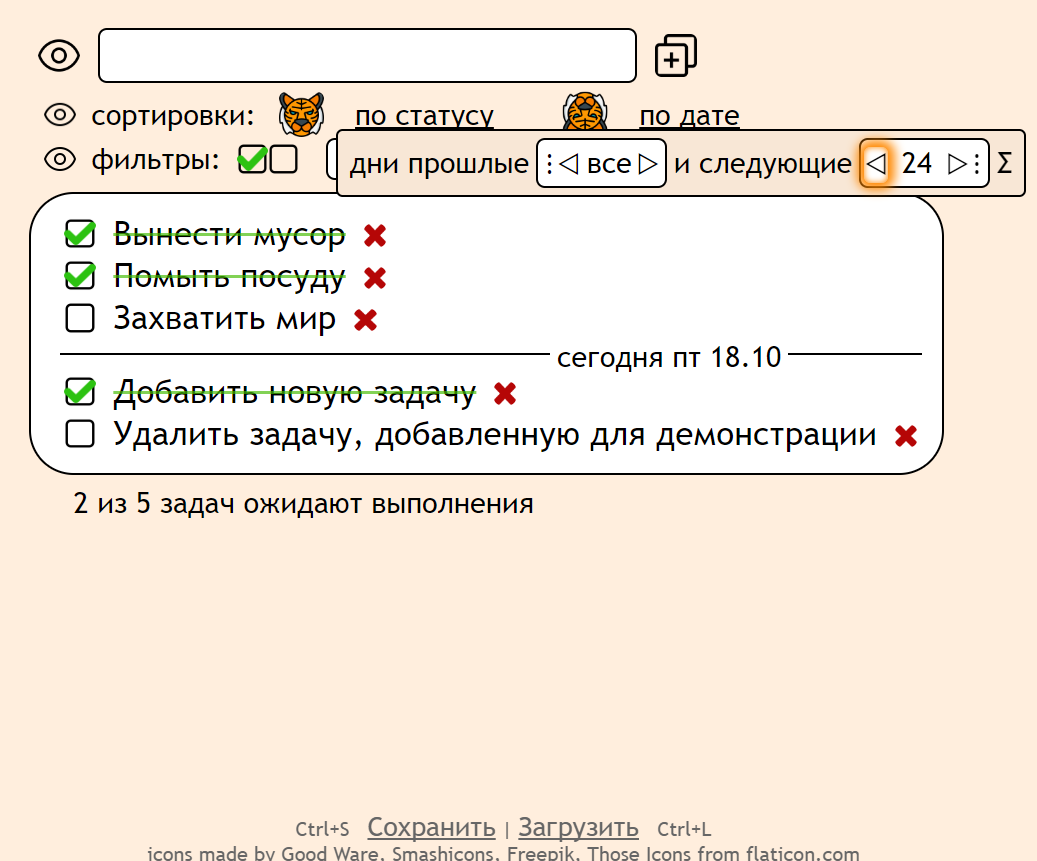The width and height of the screenshot is (1037, 861).
Task: Delete the Вынести мусор task with red X
Action: (x=375, y=235)
